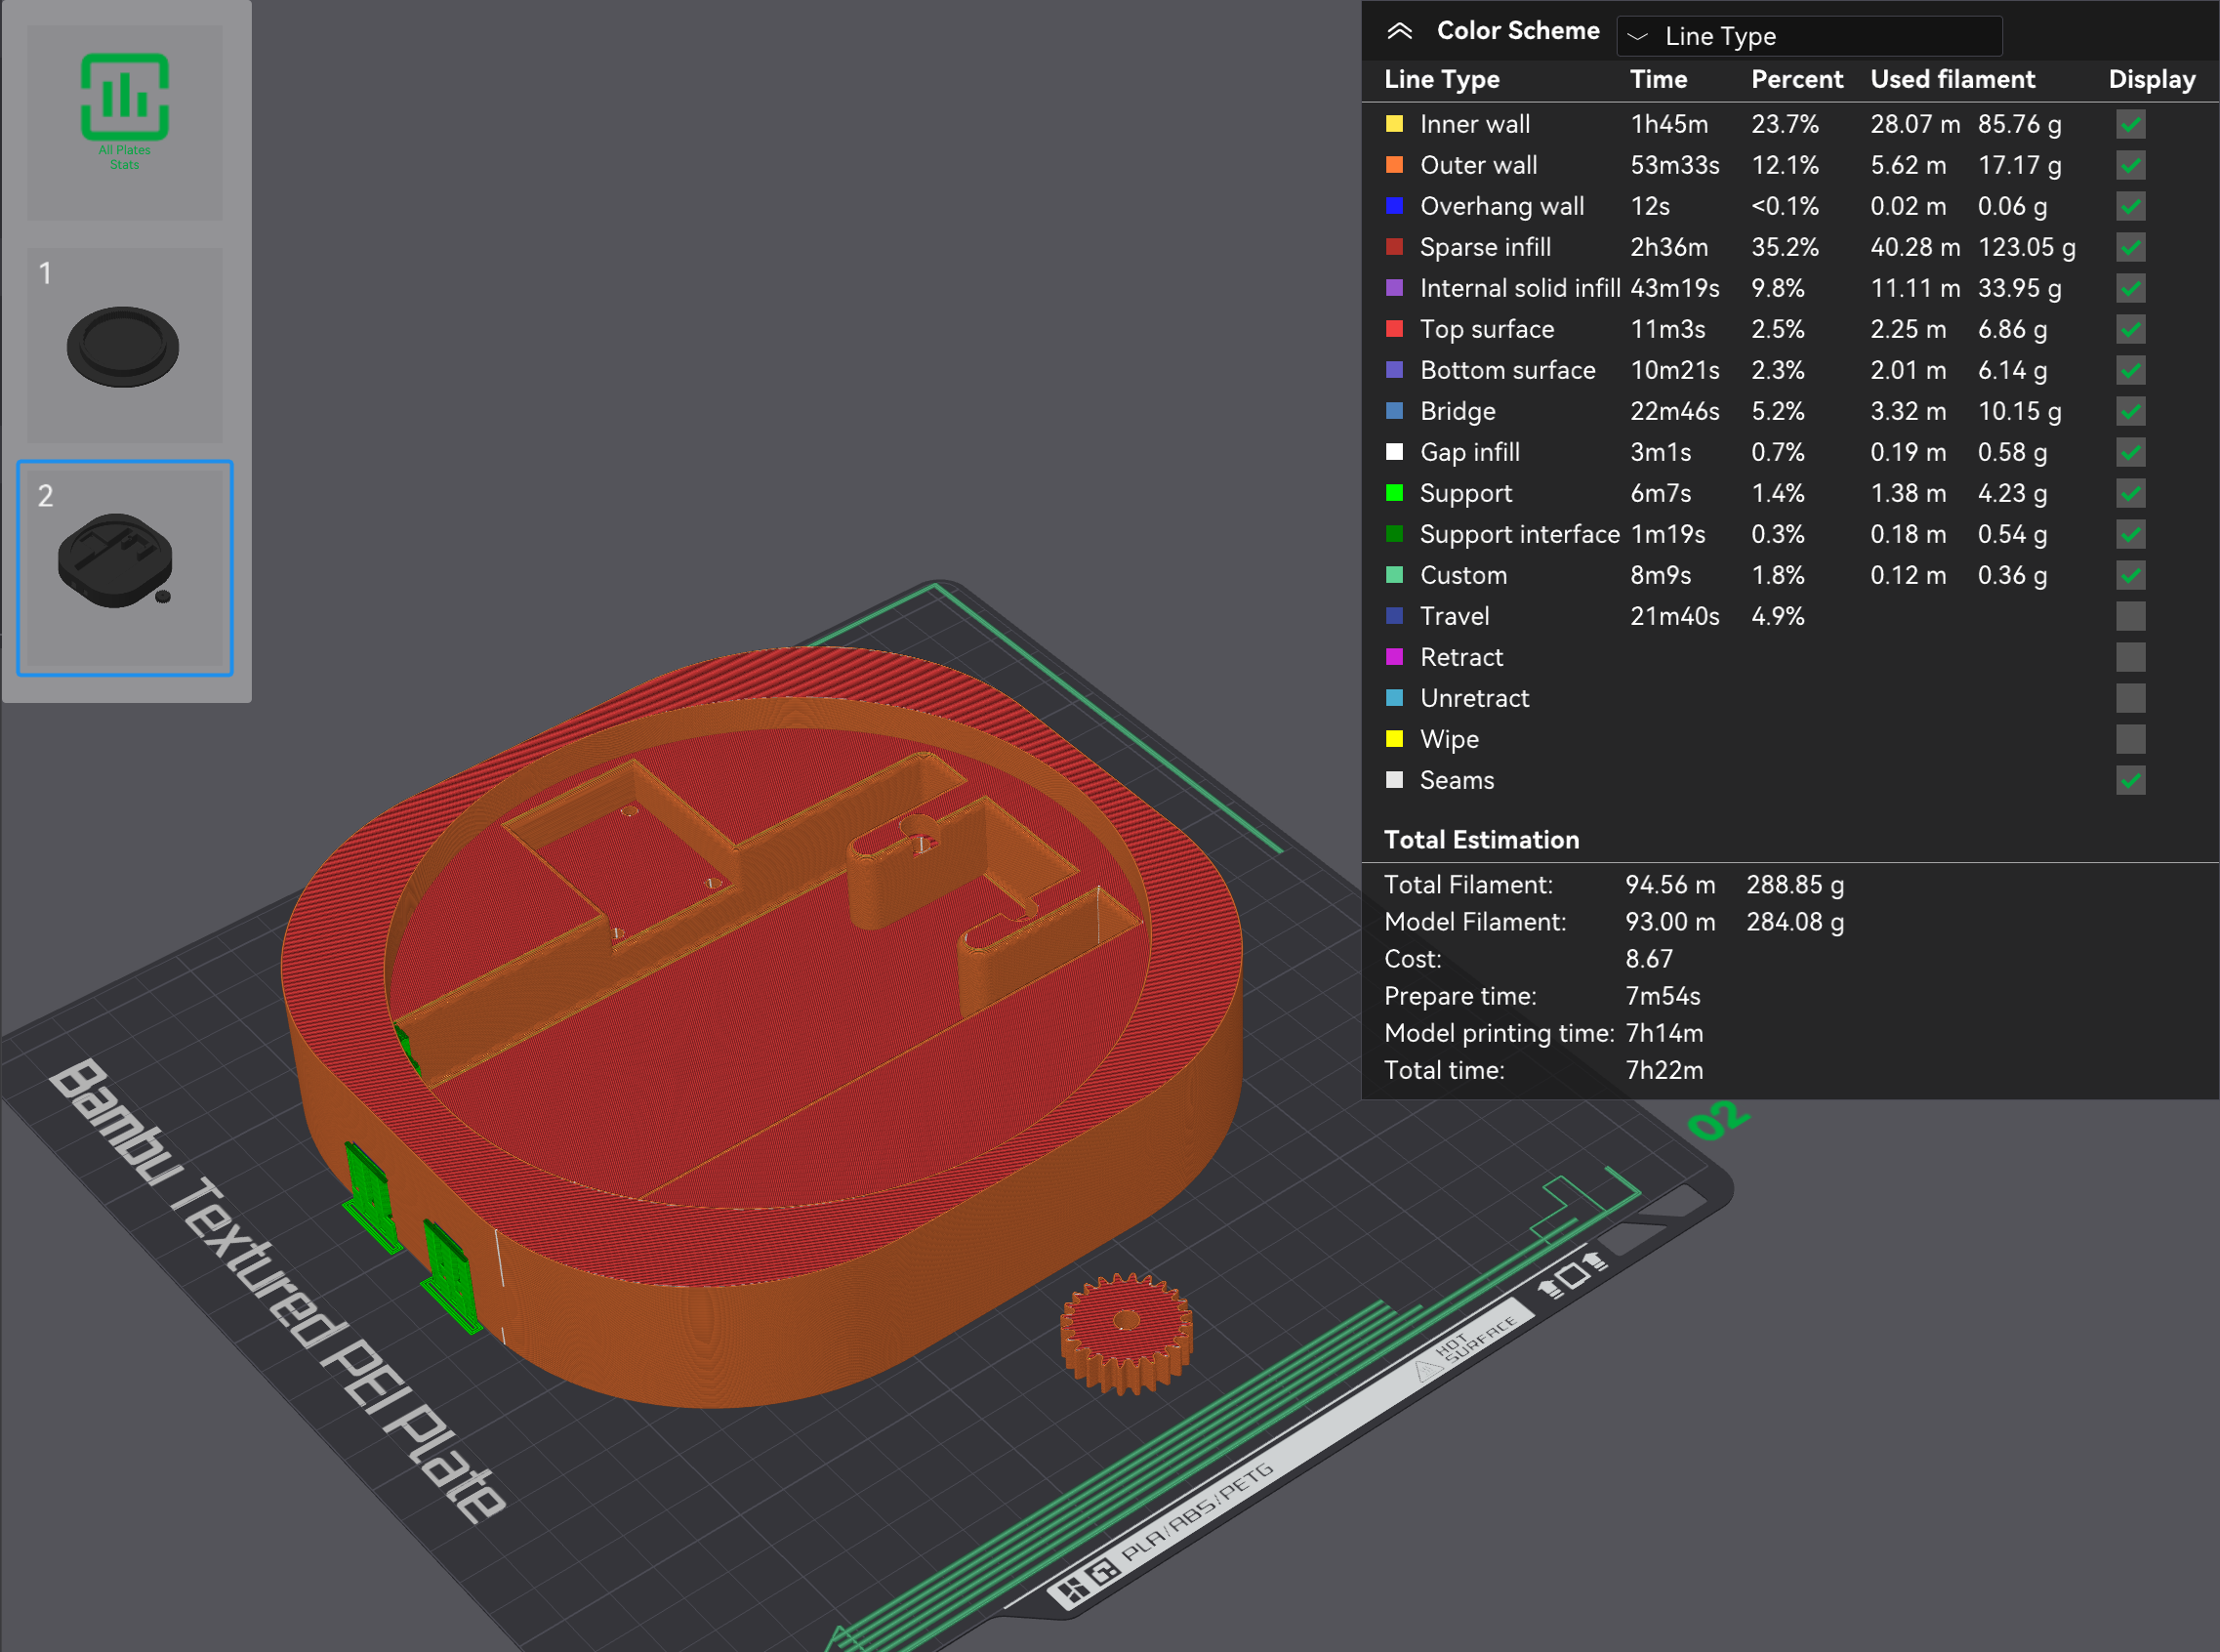Toggle display of Inner wall lines
The width and height of the screenshot is (2220, 1652).
[2130, 124]
